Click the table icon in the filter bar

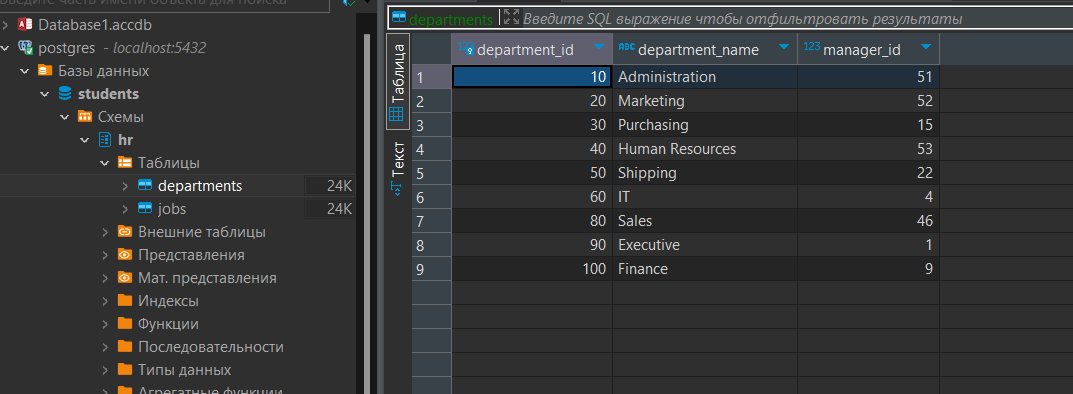398,18
